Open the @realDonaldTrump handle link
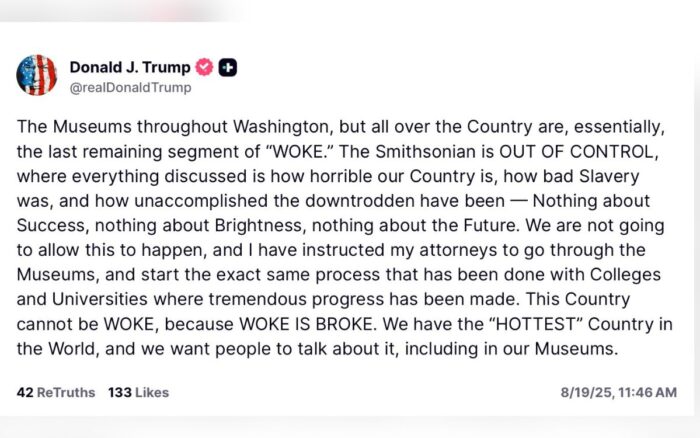This screenshot has height=438, width=700. tap(130, 87)
